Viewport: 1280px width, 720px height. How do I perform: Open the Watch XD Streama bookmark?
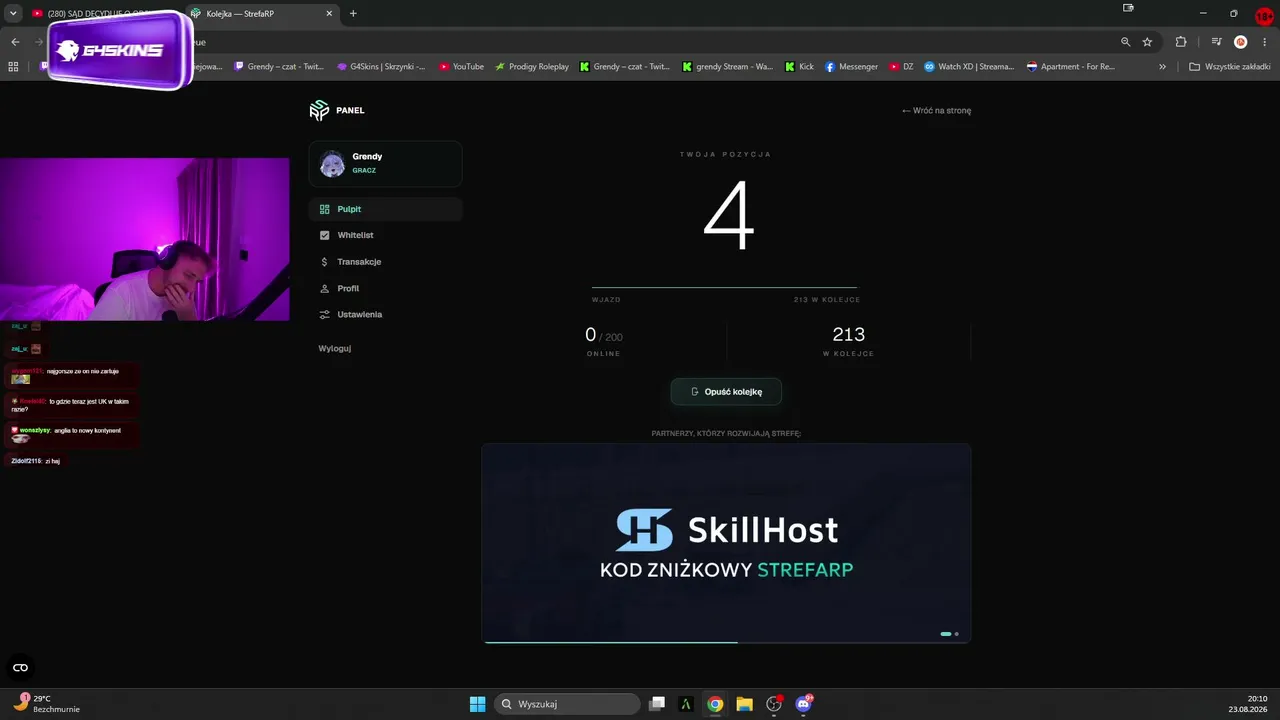[x=969, y=67]
